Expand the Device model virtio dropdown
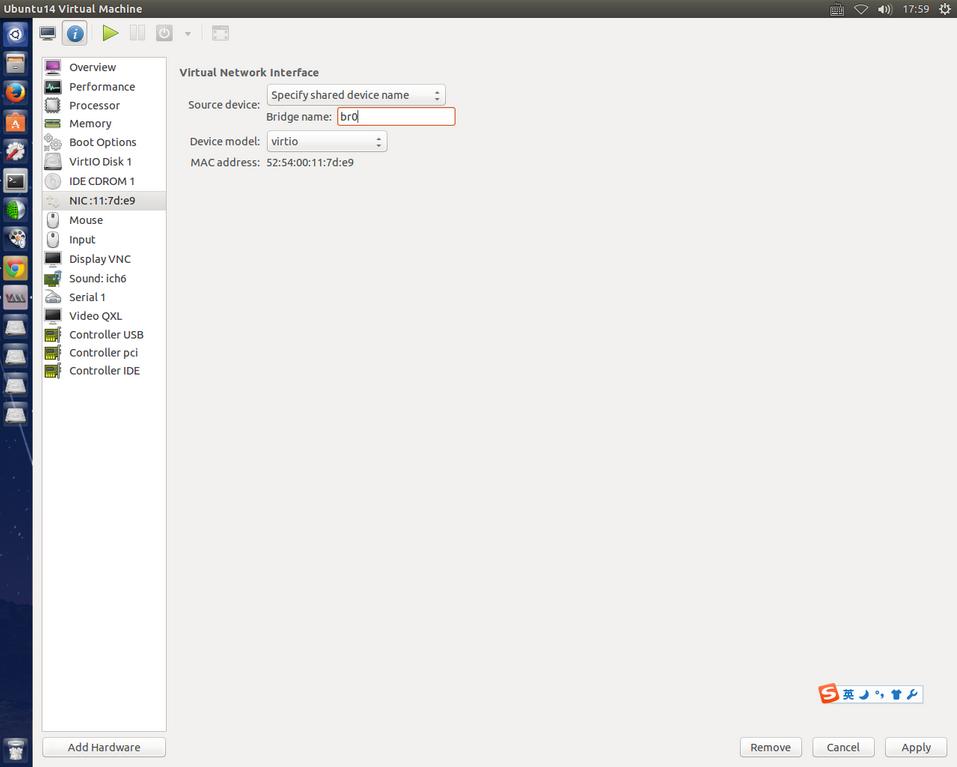 pos(326,142)
